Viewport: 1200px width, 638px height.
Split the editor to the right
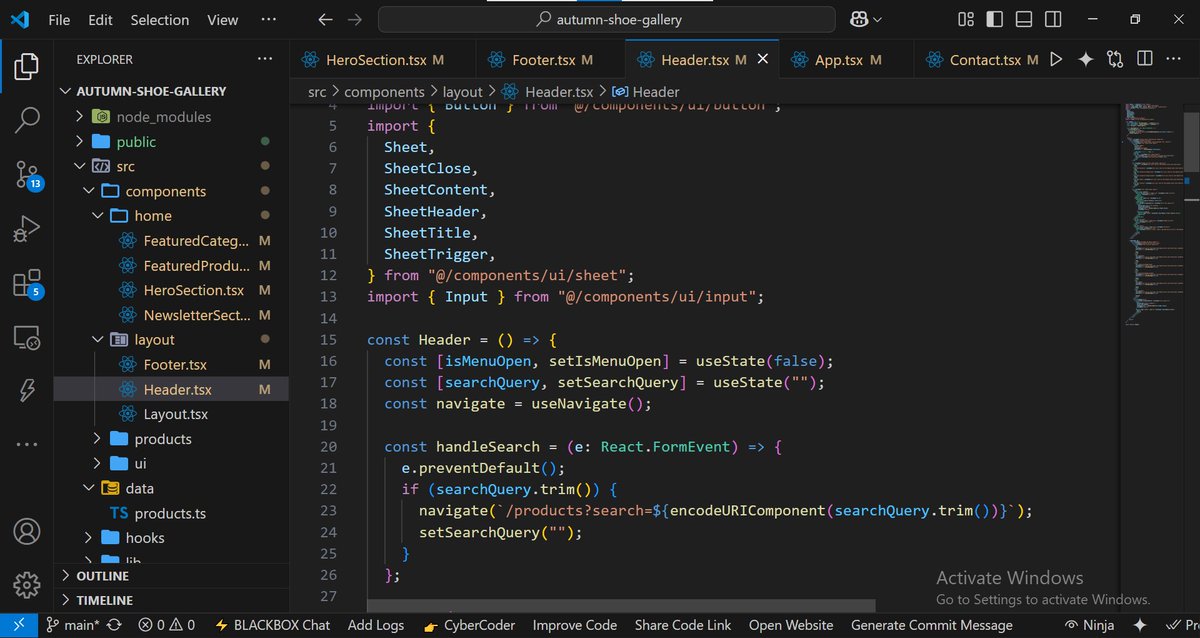tap(1145, 60)
